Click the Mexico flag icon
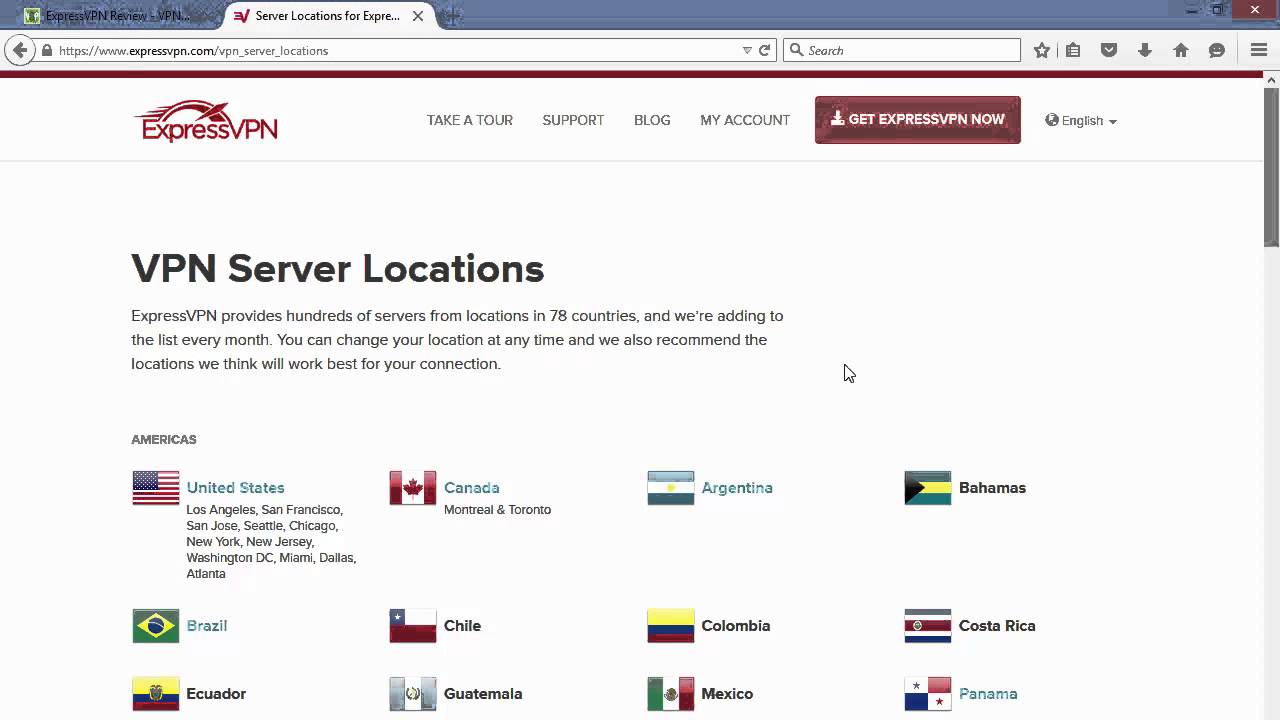This screenshot has width=1280, height=720. pyautogui.click(x=671, y=694)
